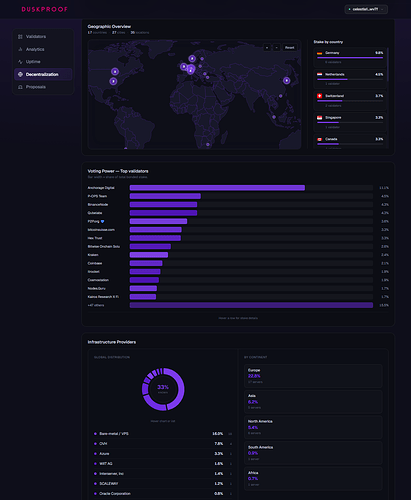Screen dimensions: 411x500
Task: Select the Uptime pulse icon
Action: [20, 62]
